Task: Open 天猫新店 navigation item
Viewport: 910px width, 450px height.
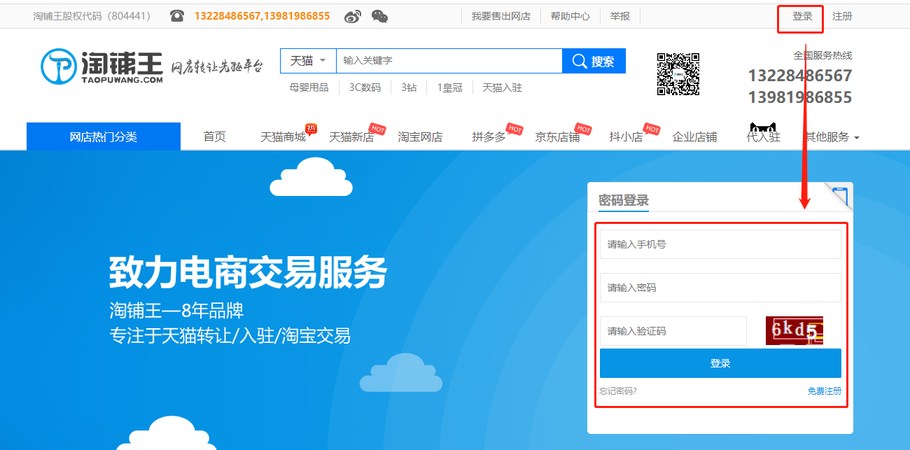Action: click(351, 137)
